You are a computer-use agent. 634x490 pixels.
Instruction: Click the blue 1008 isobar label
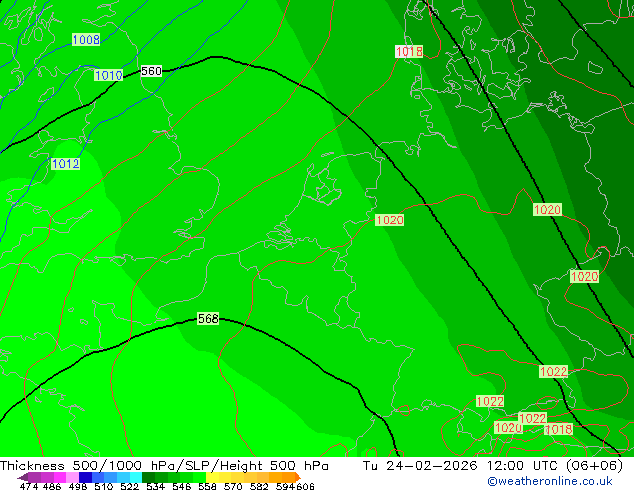click(x=86, y=40)
